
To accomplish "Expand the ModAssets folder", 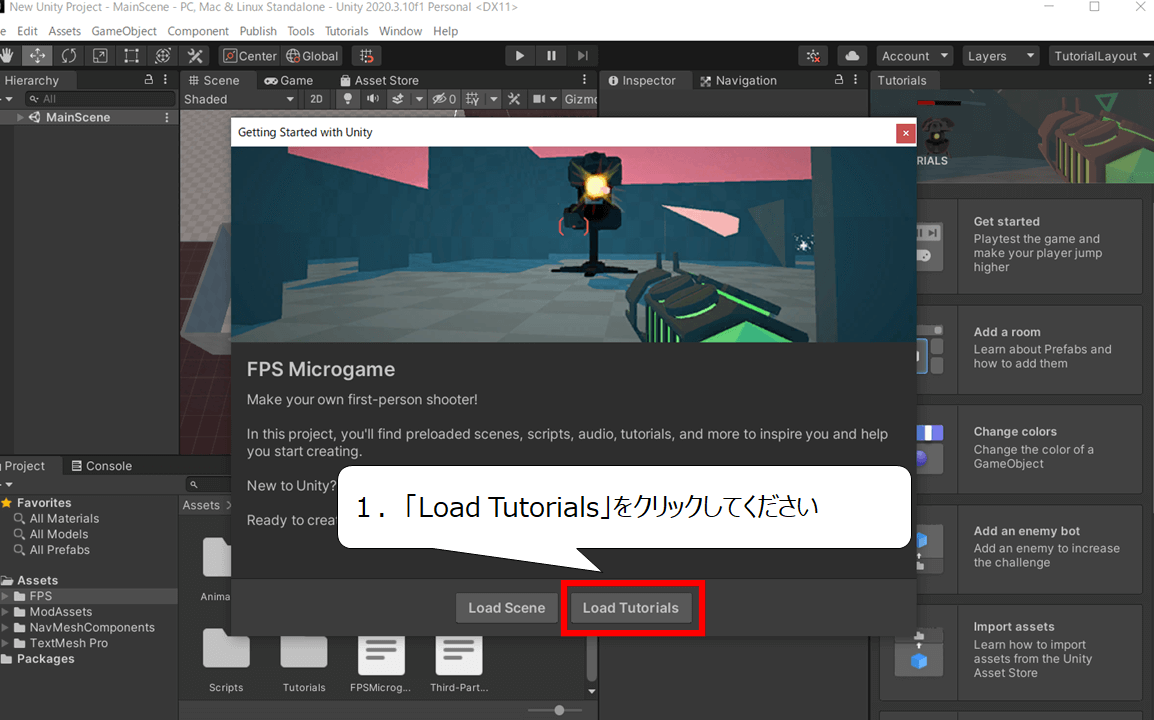I will point(5,612).
